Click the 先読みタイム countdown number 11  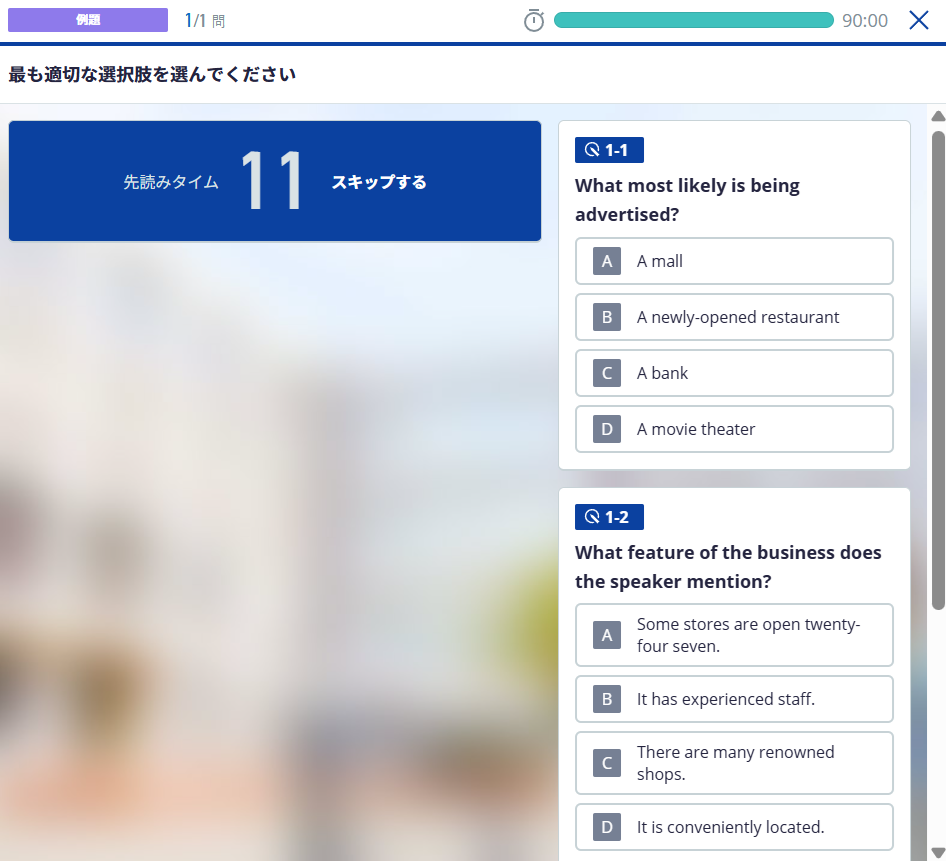click(x=271, y=182)
